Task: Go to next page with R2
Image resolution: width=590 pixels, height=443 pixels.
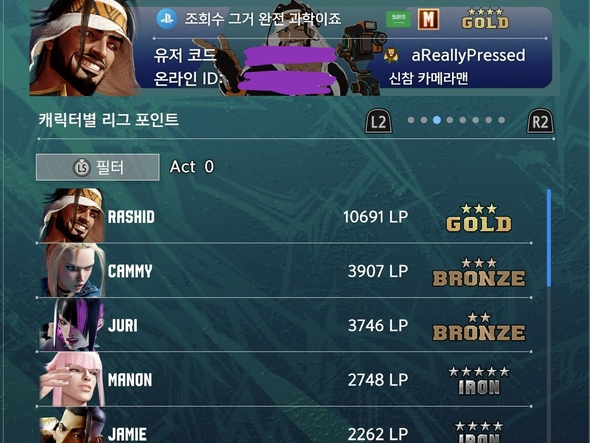Action: 540,121
